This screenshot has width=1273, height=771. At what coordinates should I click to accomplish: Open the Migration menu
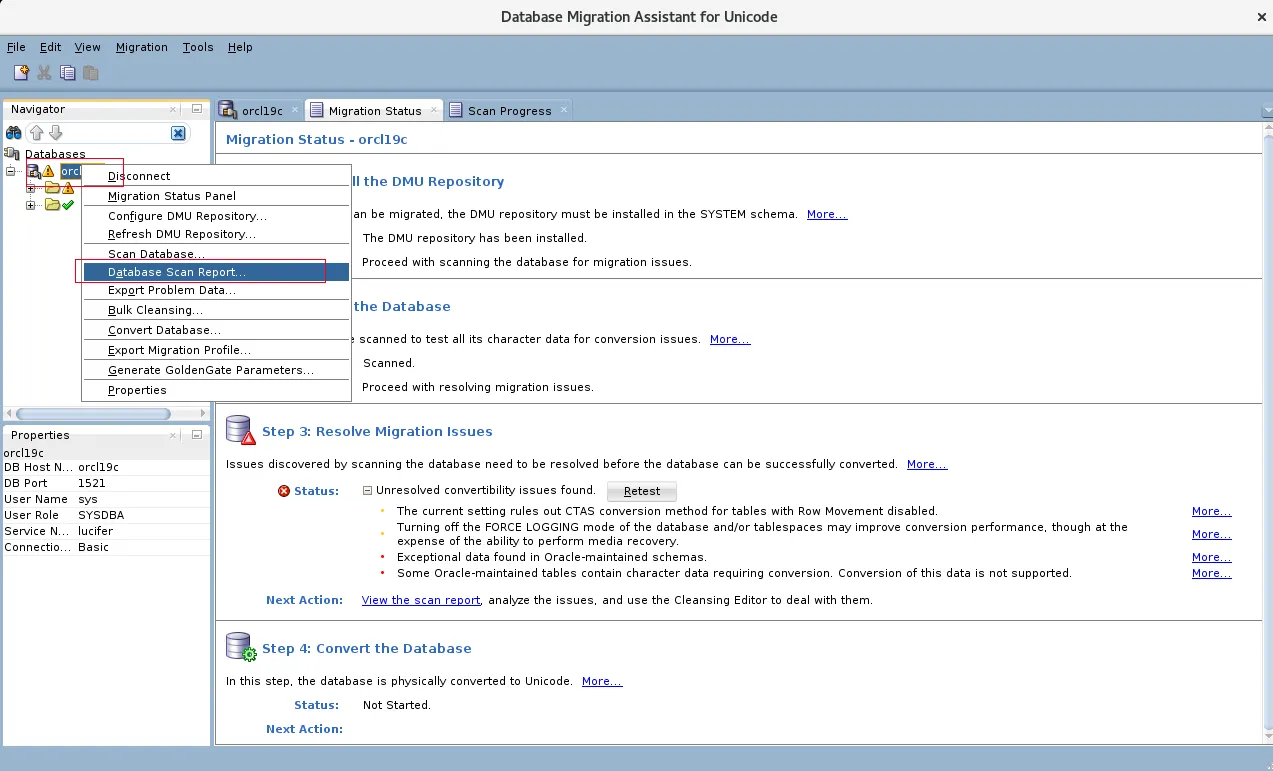point(142,47)
